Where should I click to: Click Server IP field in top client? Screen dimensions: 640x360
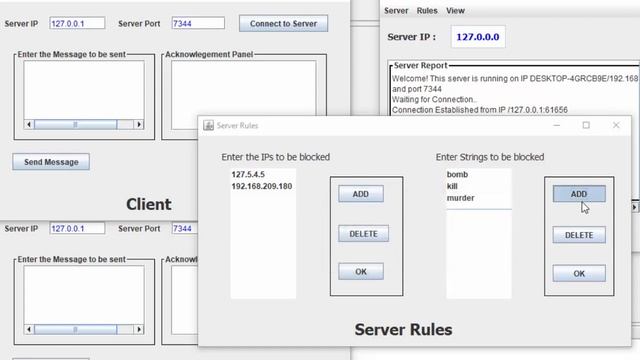[77, 23]
